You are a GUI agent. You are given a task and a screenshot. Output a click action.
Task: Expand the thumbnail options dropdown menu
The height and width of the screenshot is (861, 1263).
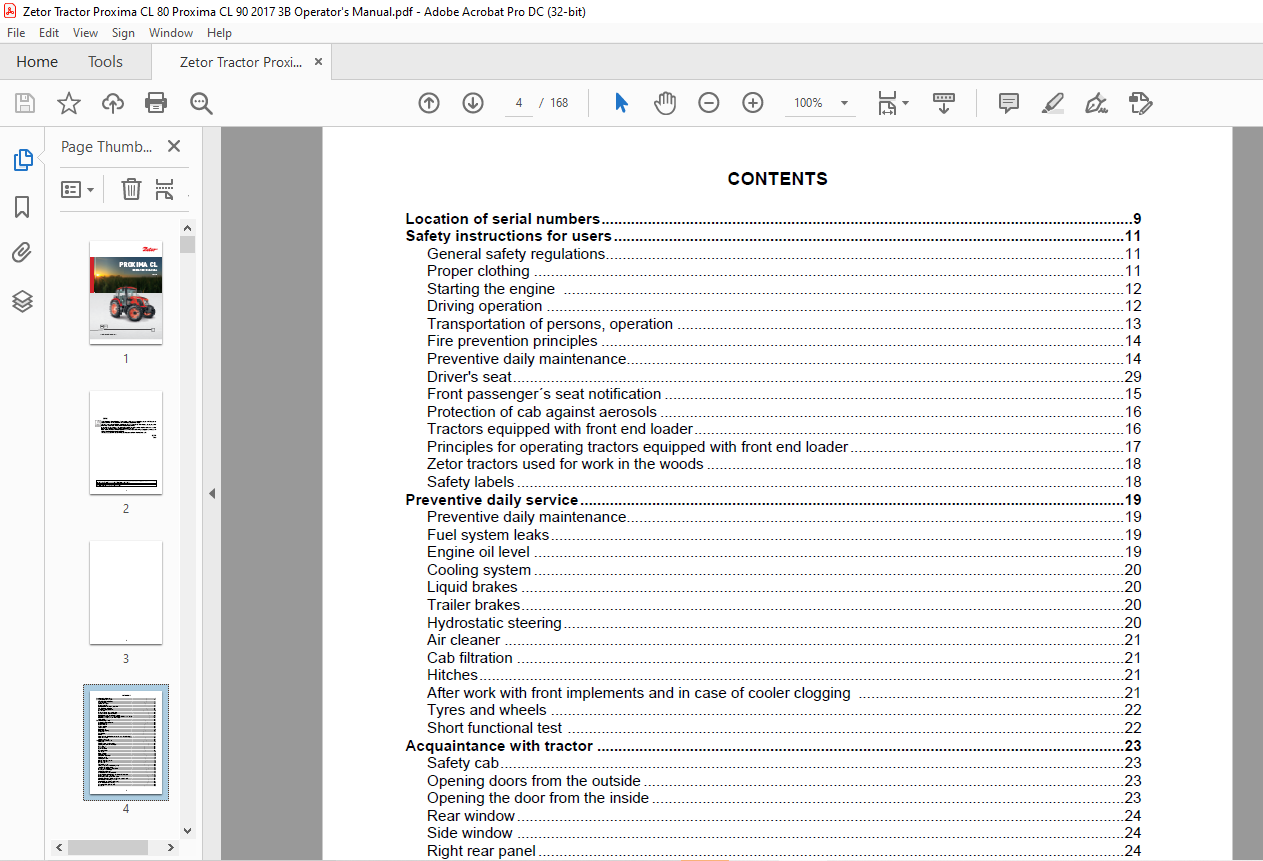coord(77,189)
